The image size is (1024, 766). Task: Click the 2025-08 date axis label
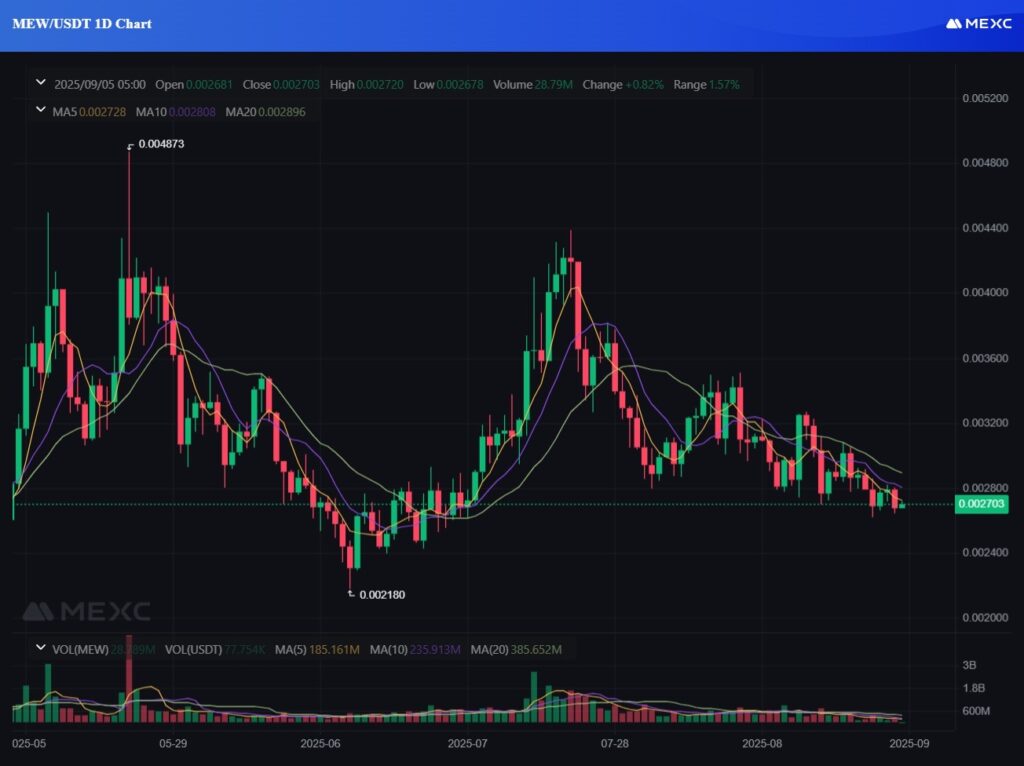pos(762,743)
